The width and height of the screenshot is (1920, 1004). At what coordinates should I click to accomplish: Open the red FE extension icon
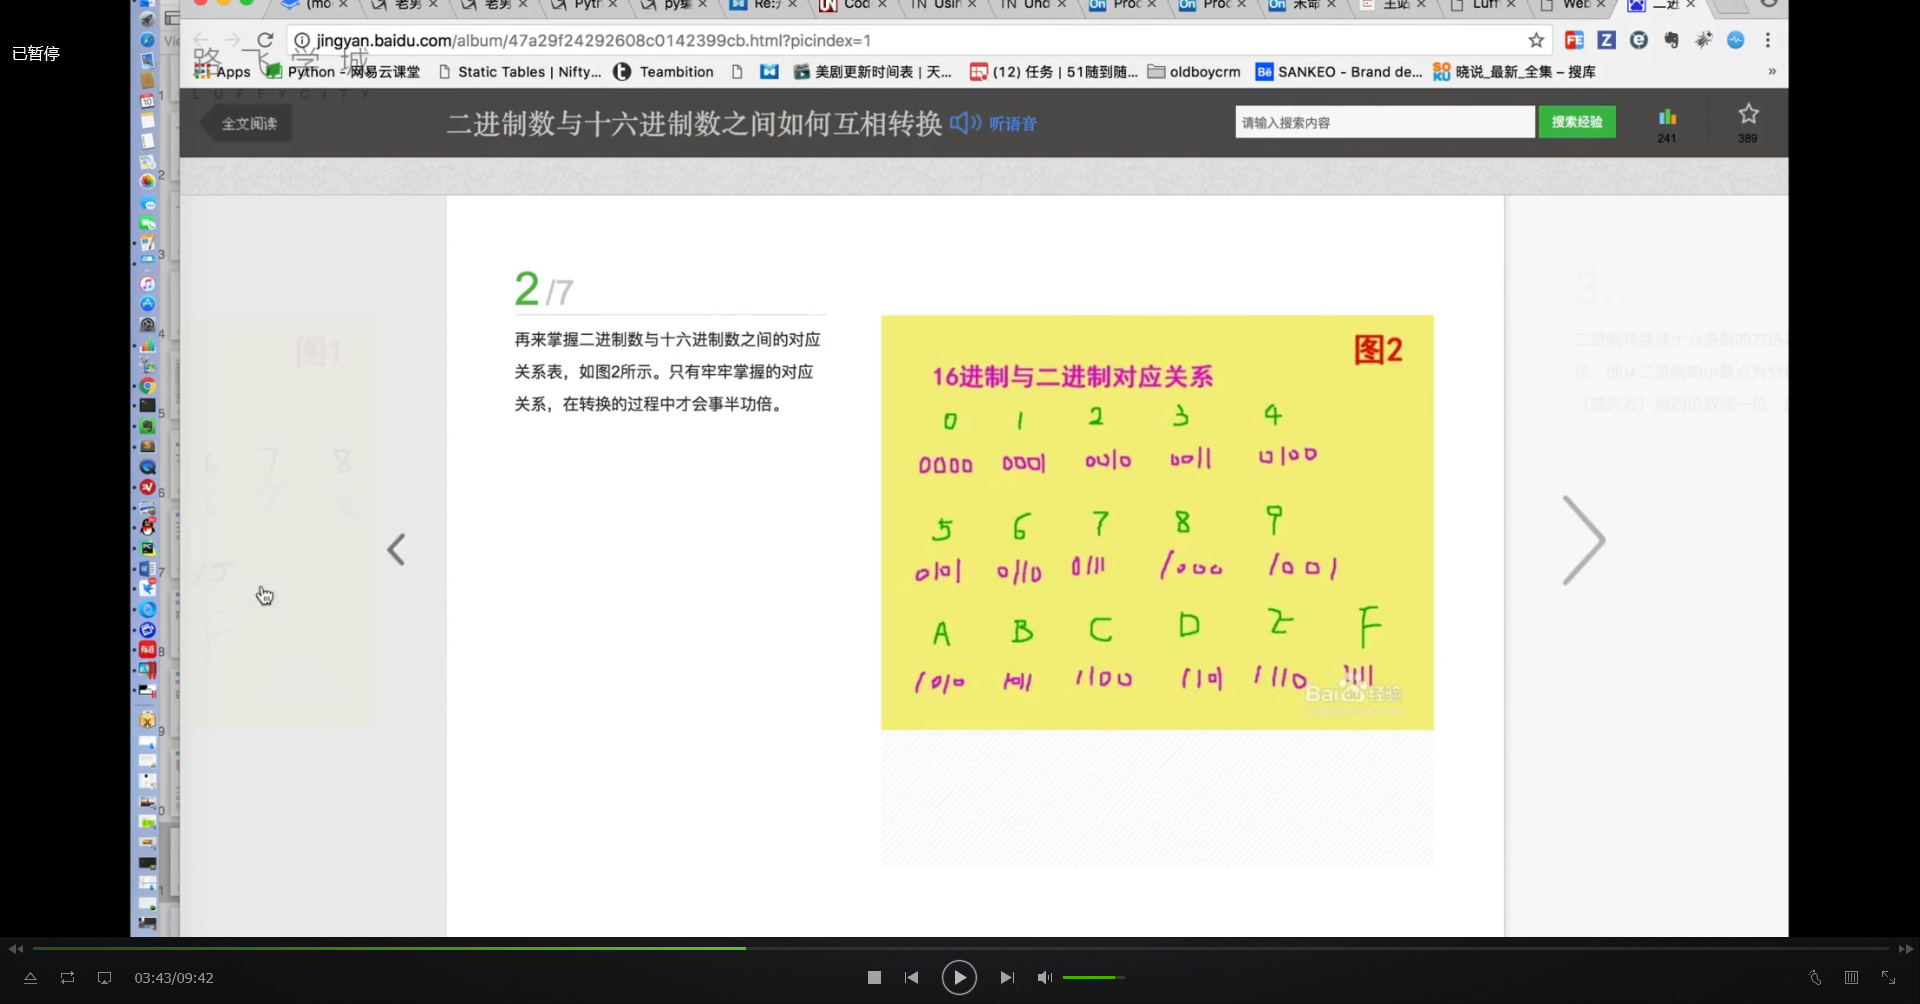pos(1574,40)
